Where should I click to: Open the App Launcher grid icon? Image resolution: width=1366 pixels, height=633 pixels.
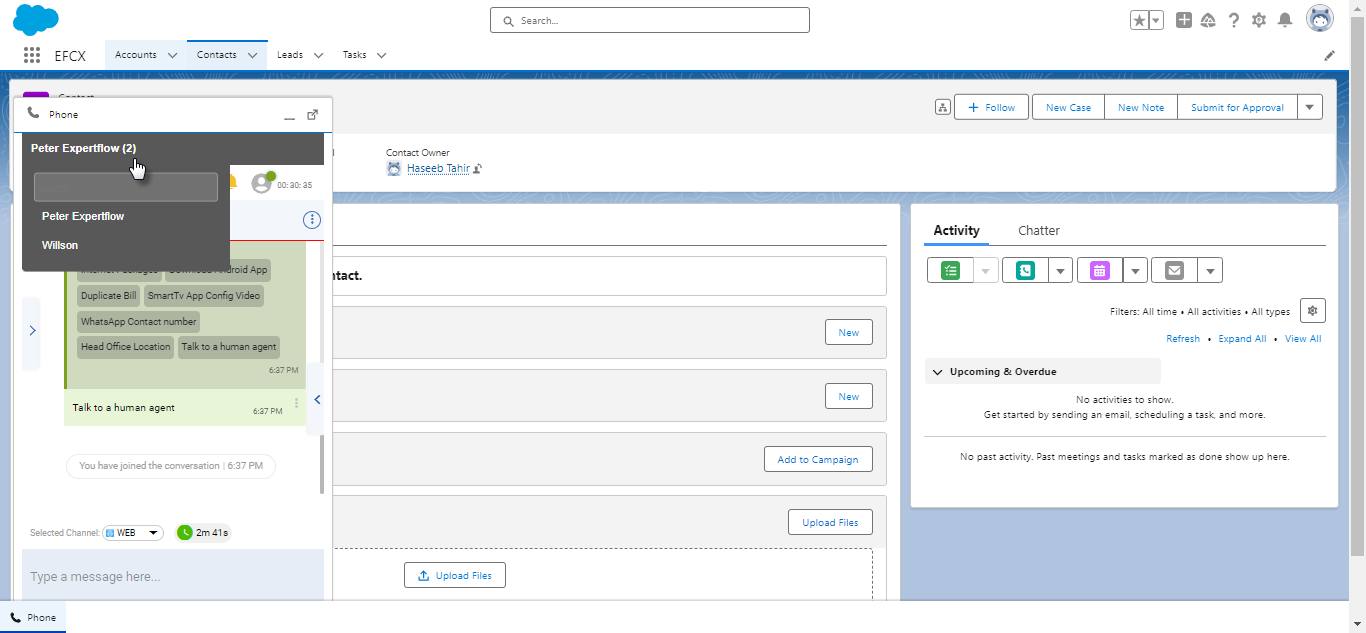click(x=32, y=55)
